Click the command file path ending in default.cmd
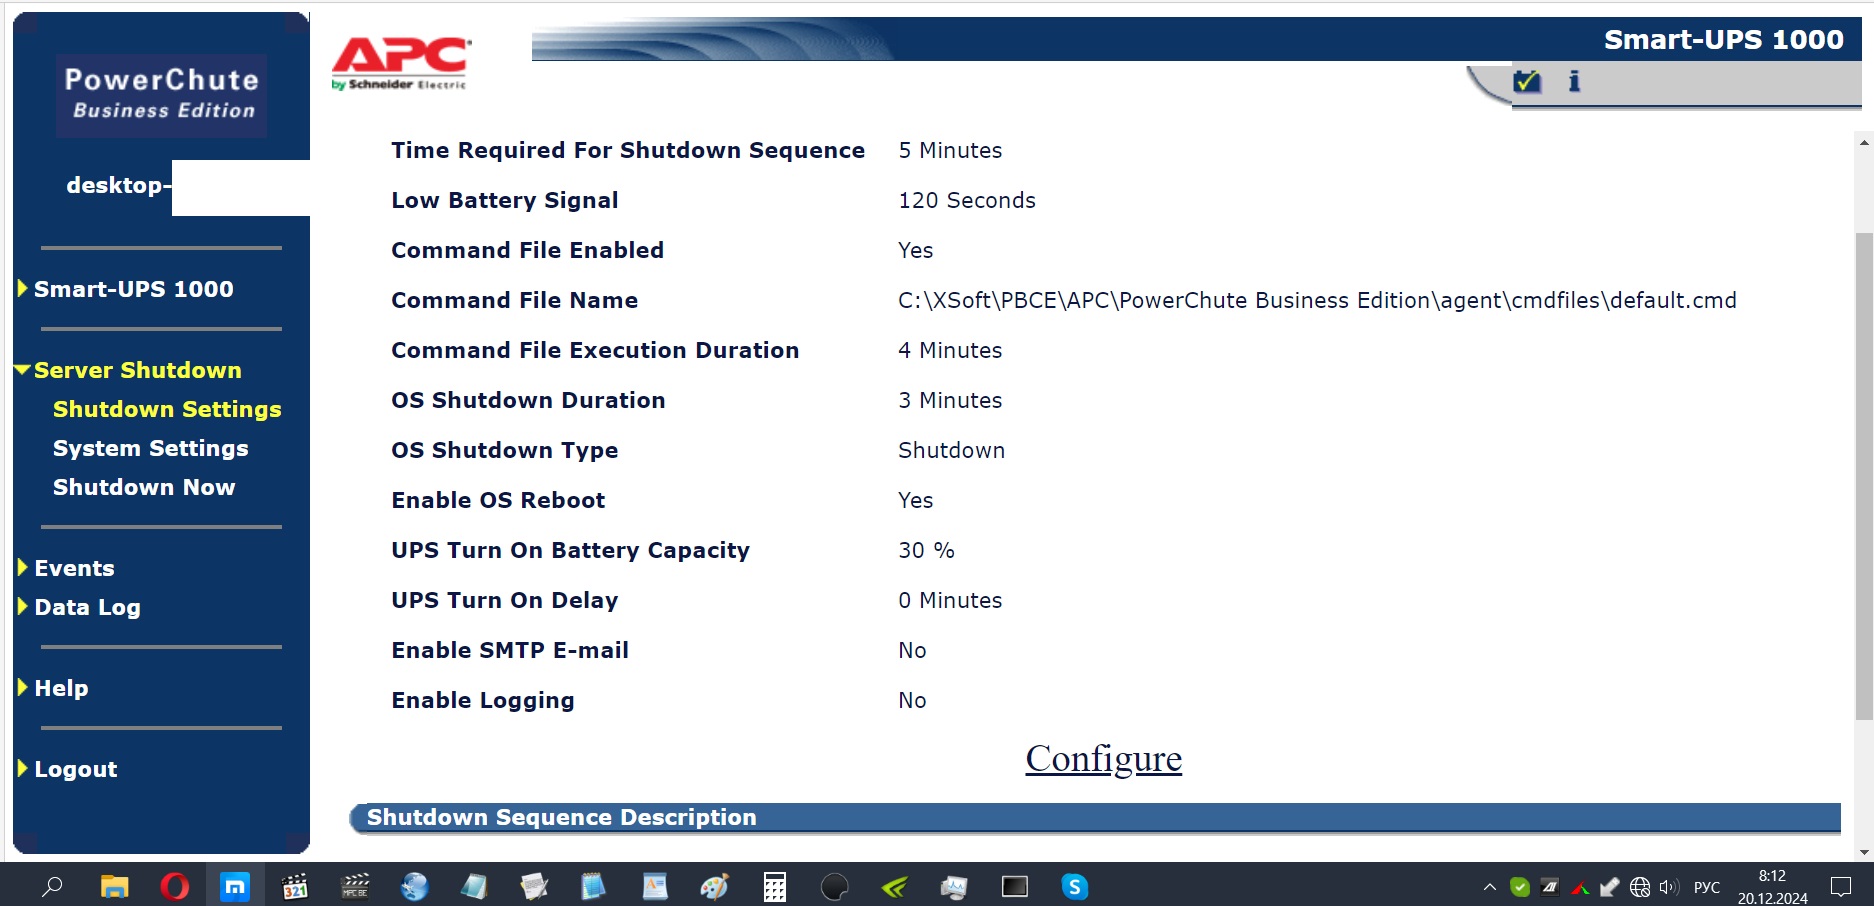The width and height of the screenshot is (1874, 906). [1317, 300]
